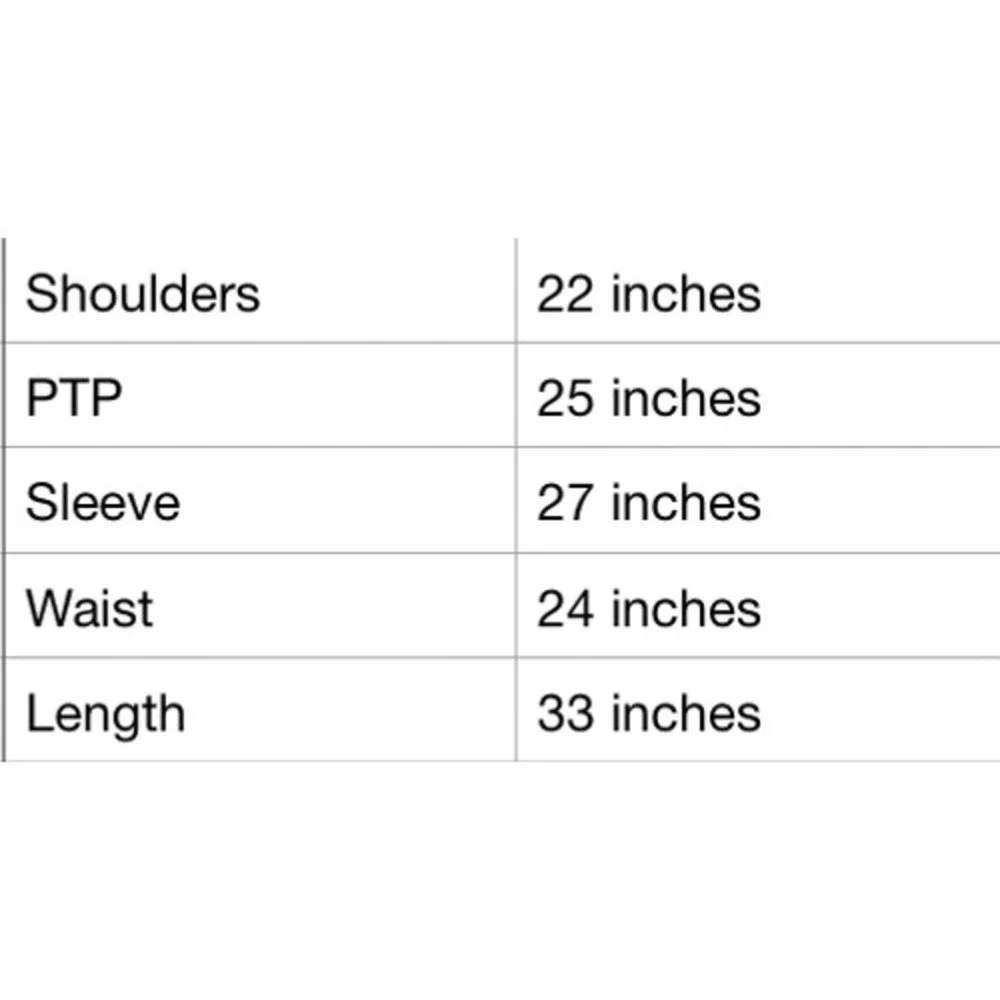Image resolution: width=1000 pixels, height=1000 pixels.
Task: Click the Waist label cell
Action: tap(260, 605)
